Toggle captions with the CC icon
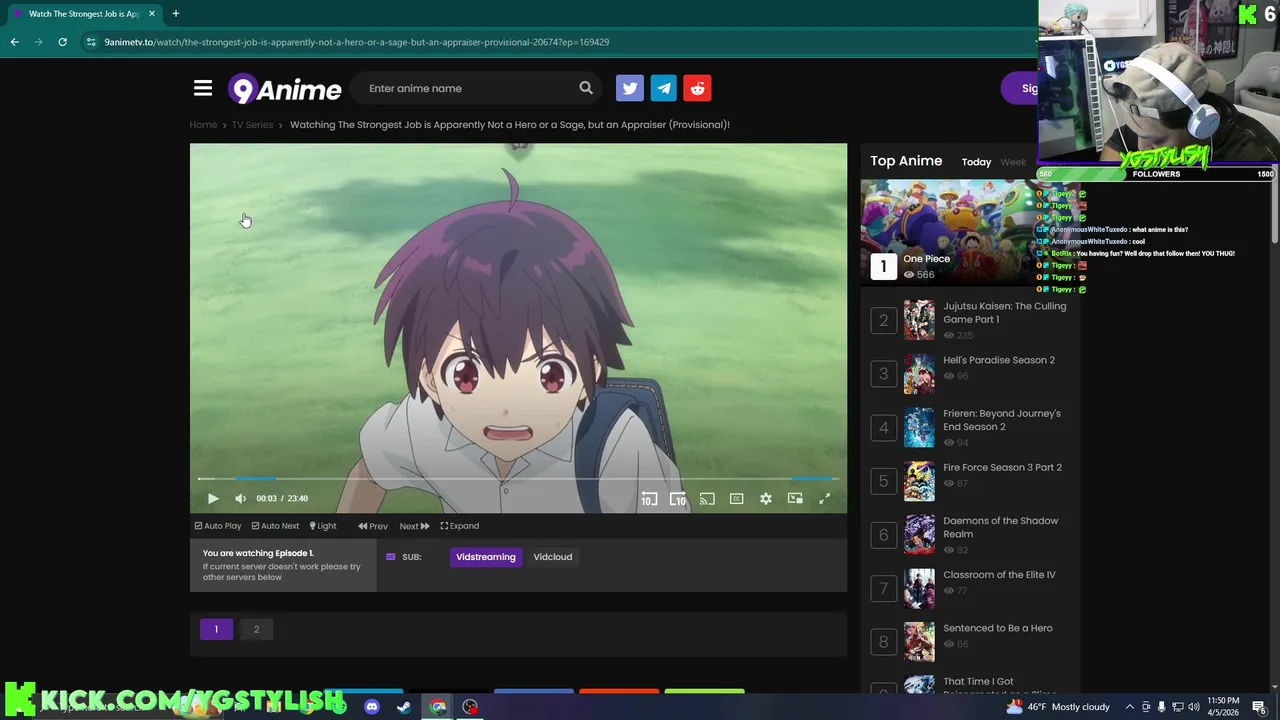Image resolution: width=1280 pixels, height=720 pixels. [736, 498]
